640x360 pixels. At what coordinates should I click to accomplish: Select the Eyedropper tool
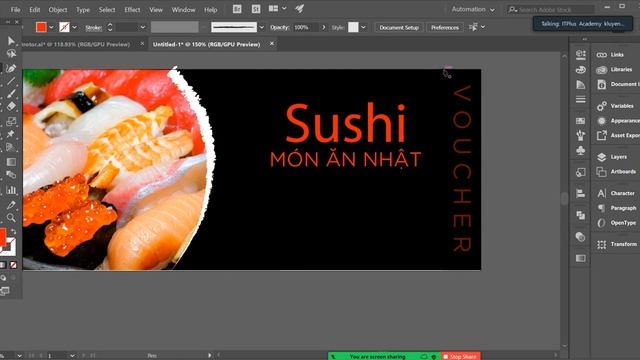point(11,204)
